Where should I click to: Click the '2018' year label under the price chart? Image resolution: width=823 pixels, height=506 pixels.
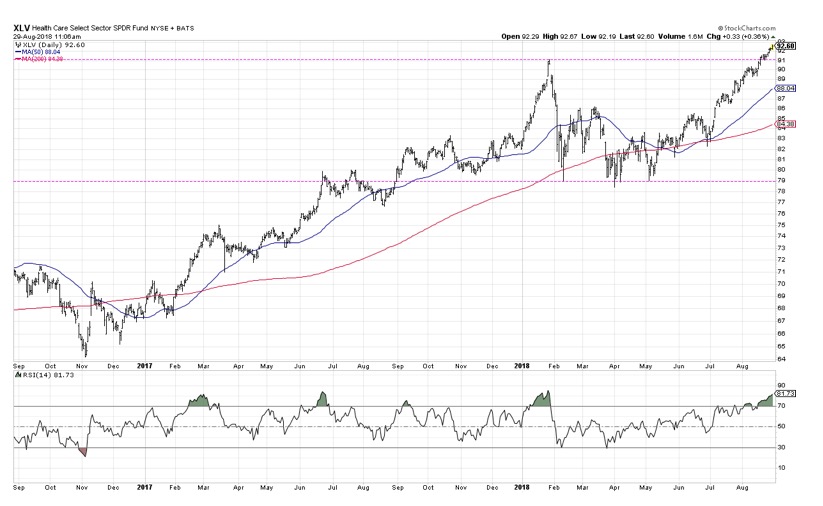pyautogui.click(x=522, y=366)
